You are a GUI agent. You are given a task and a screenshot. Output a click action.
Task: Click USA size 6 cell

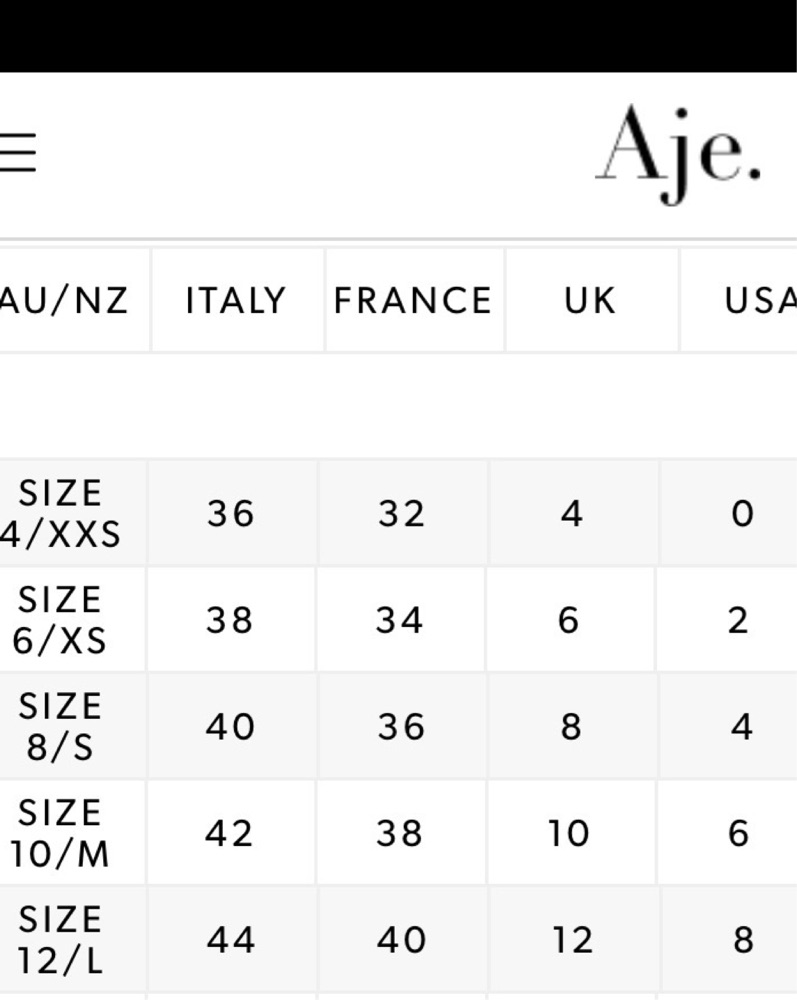[738, 833]
